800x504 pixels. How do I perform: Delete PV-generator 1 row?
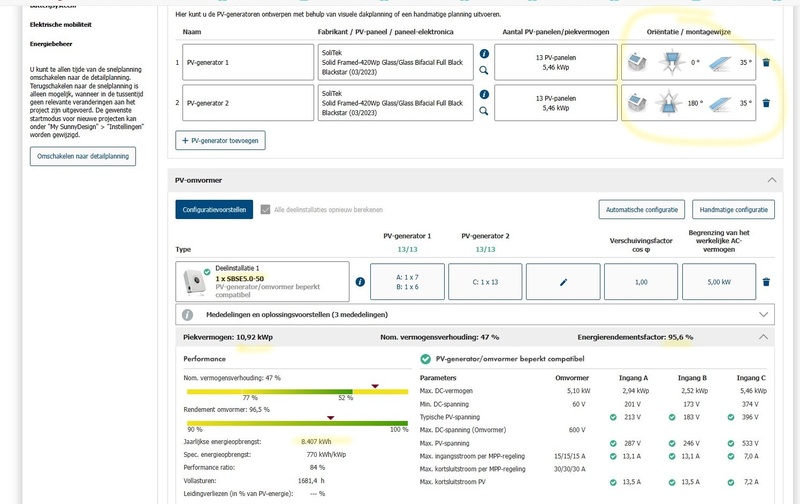point(766,62)
